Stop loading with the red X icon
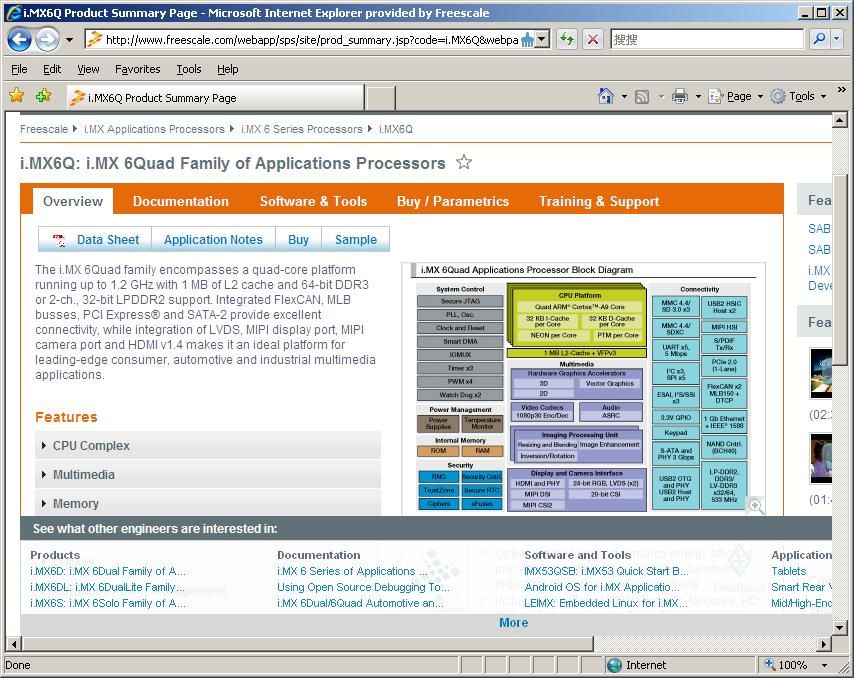The image size is (854, 678). 593,39
